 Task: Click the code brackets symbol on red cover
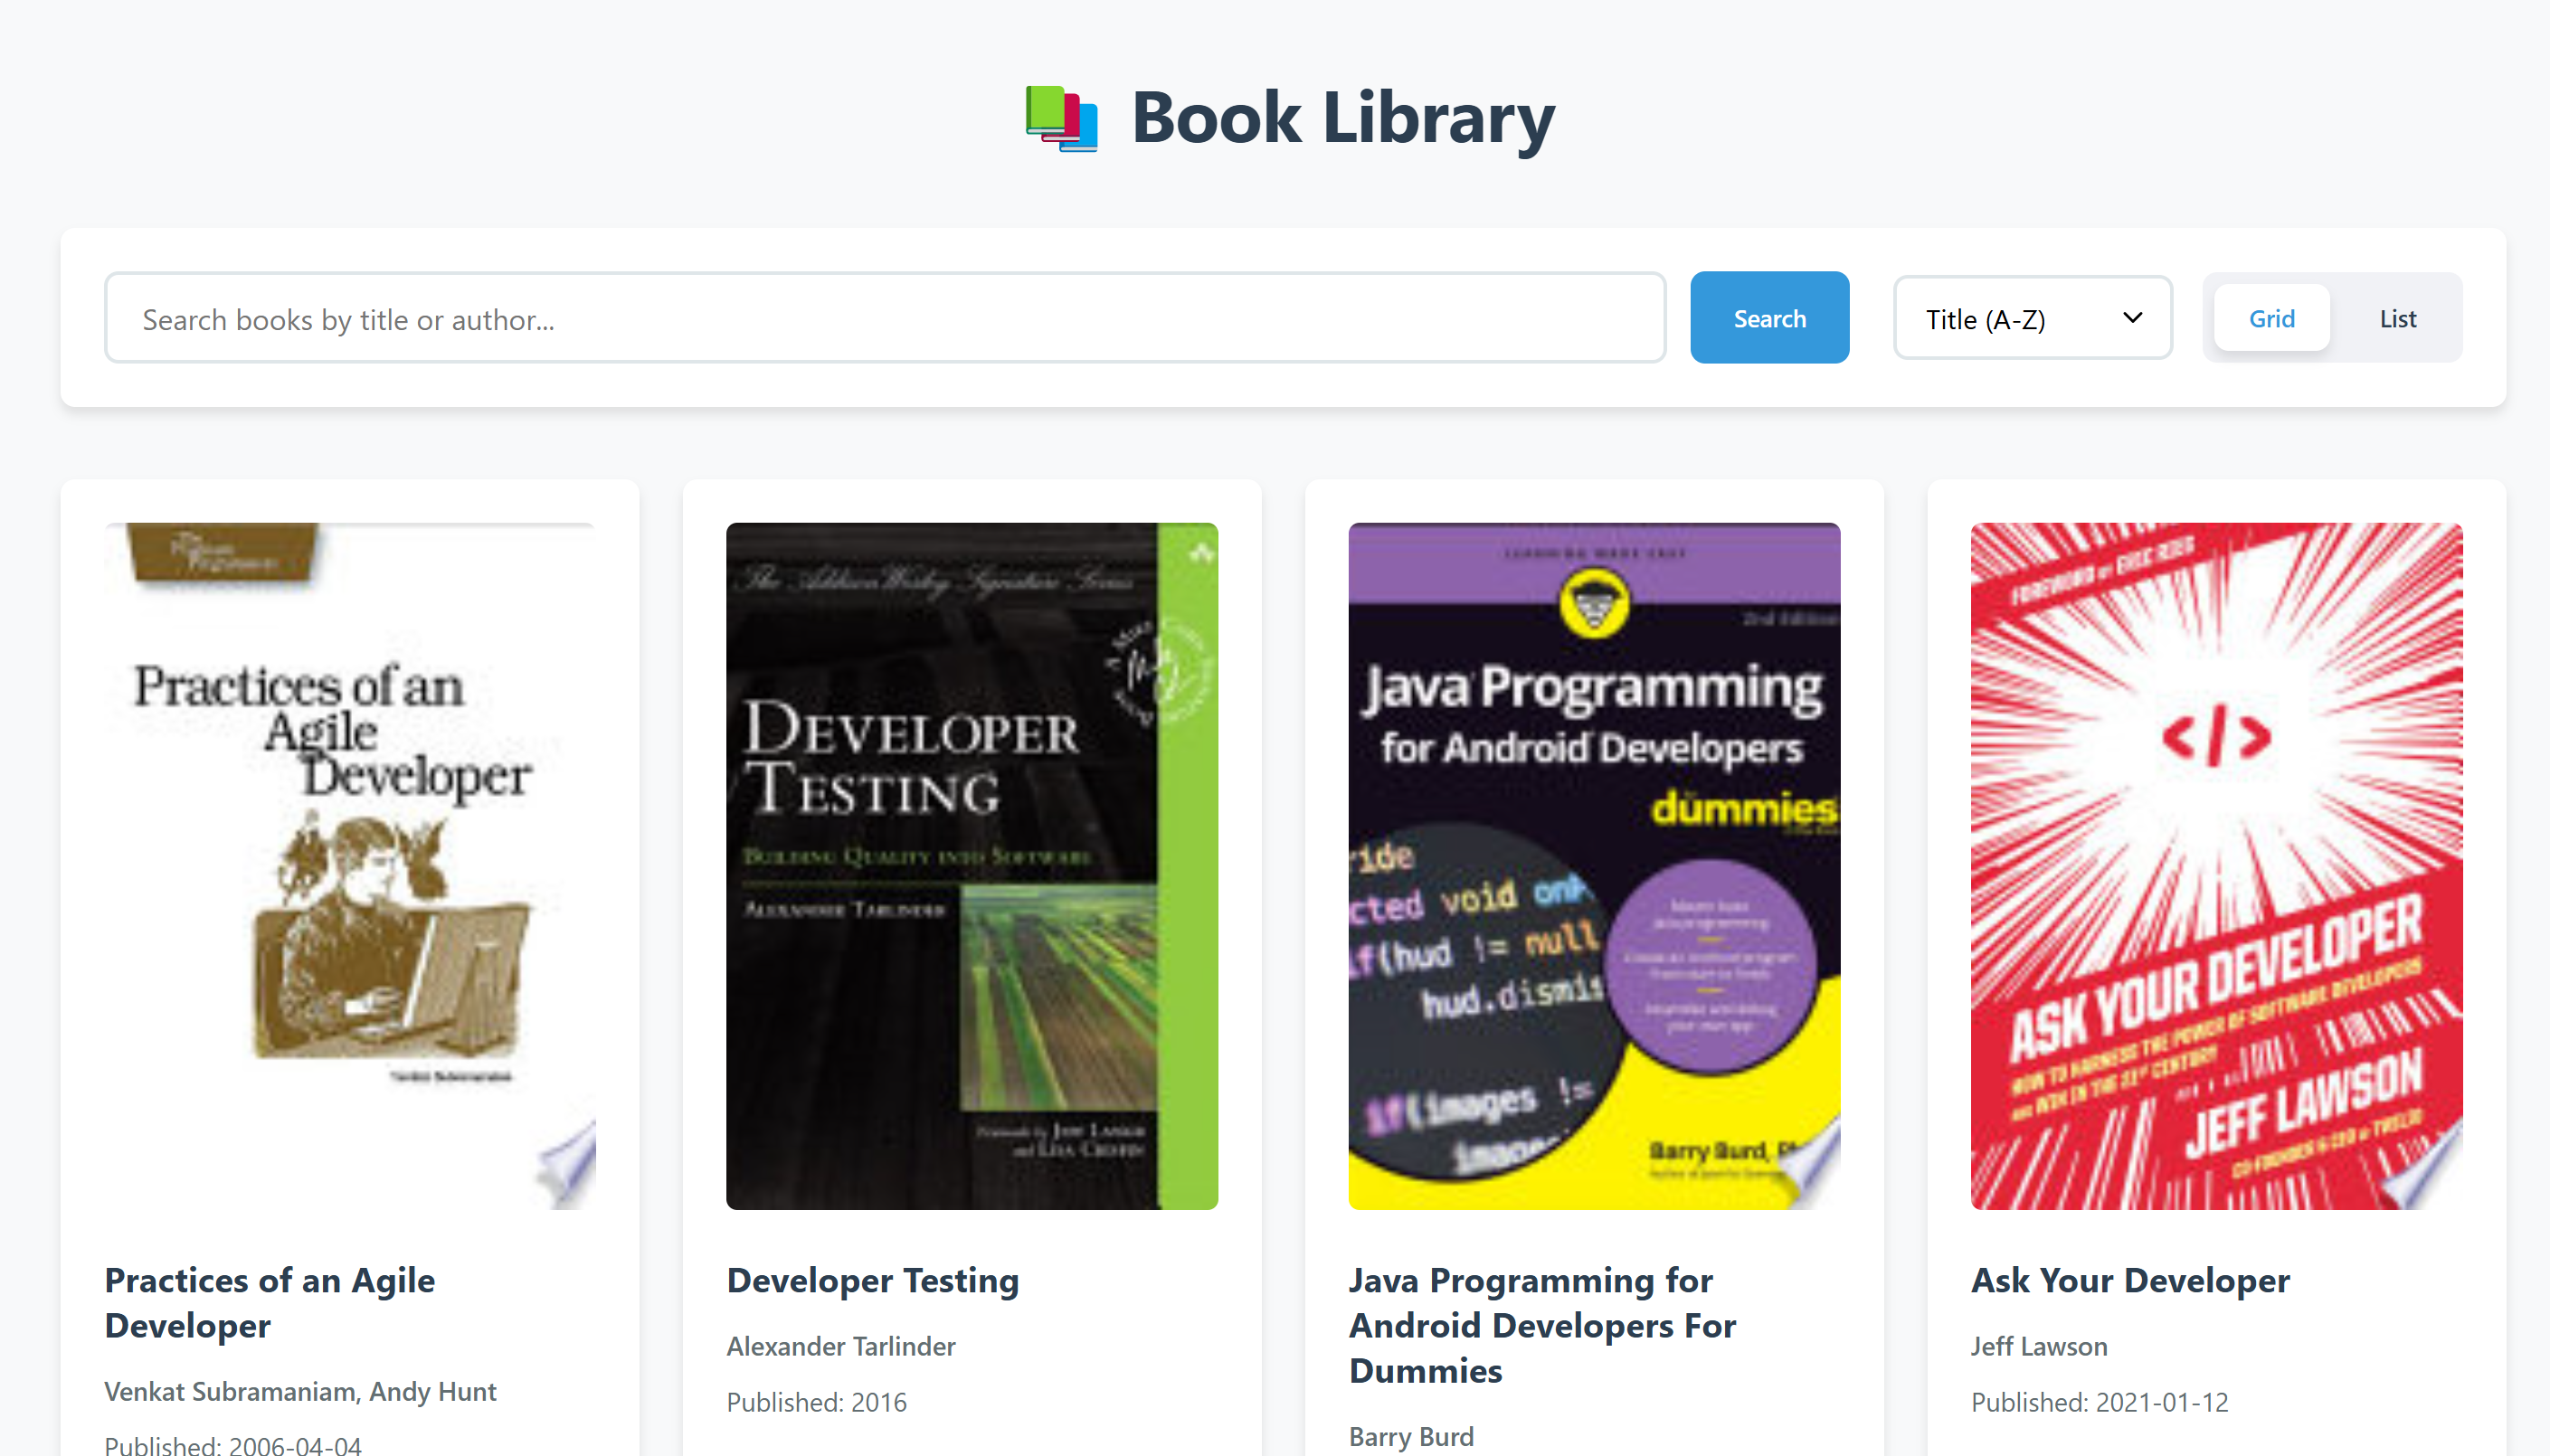2216,737
